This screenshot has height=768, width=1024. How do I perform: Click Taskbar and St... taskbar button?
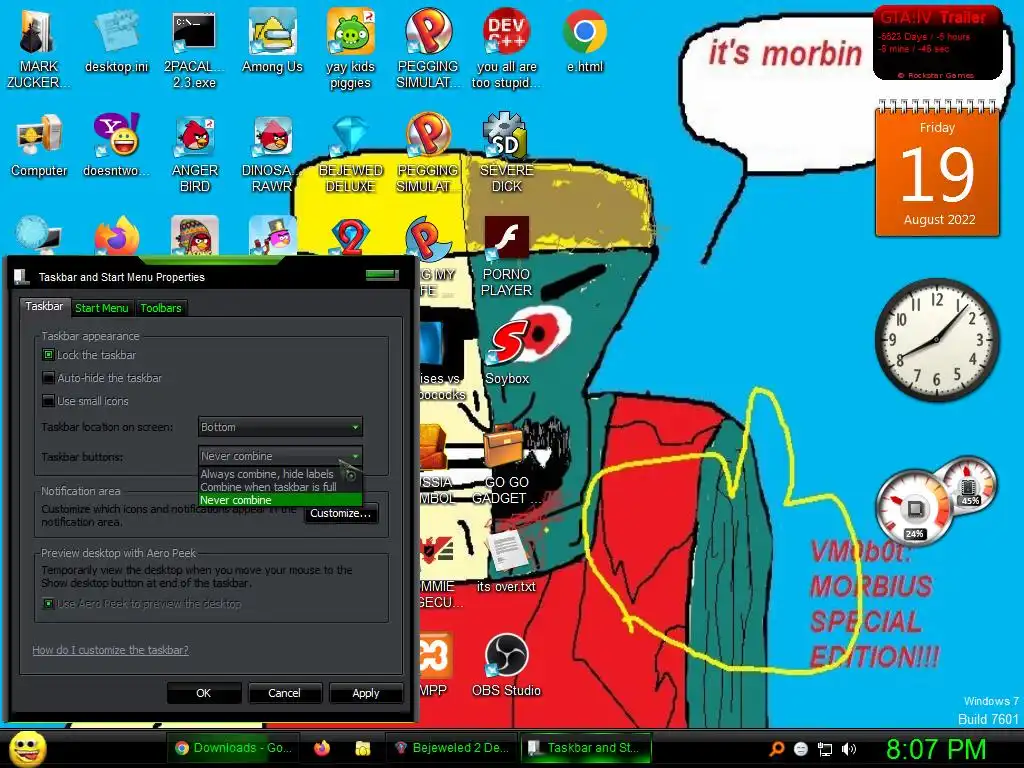(x=586, y=748)
